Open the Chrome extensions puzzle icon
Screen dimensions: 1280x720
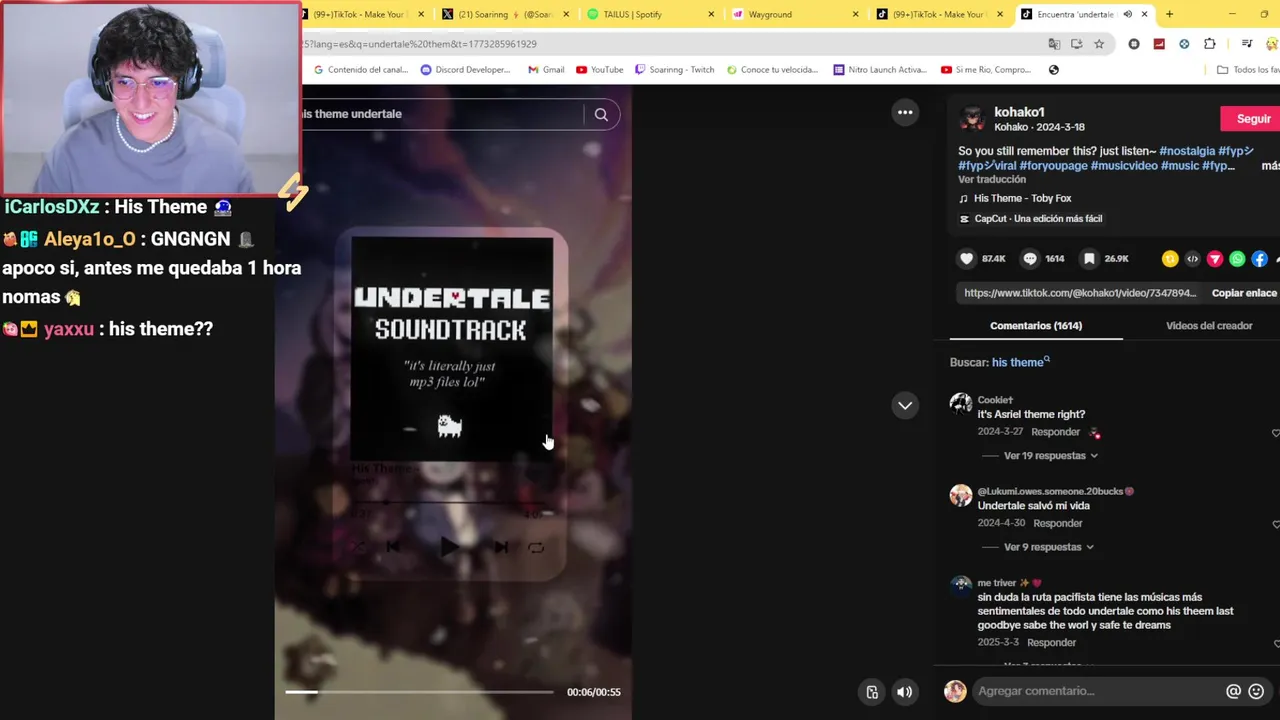coord(1210,44)
